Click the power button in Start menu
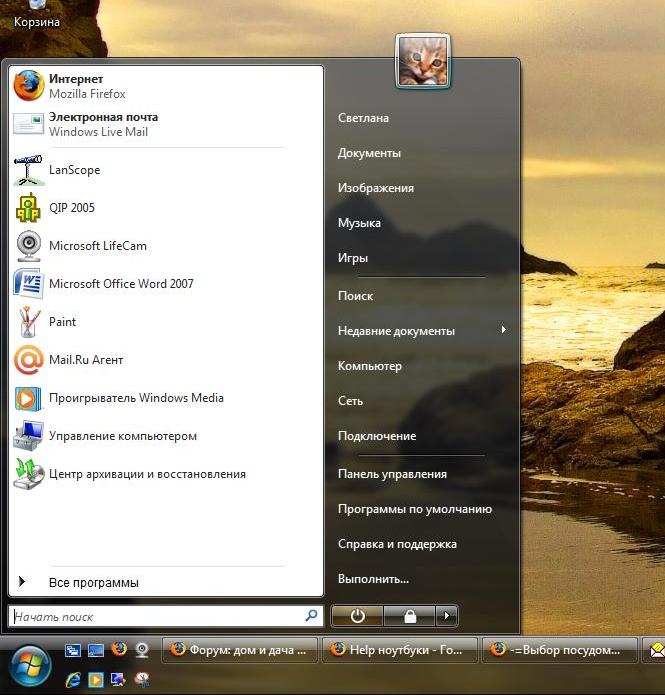Screen dimensions: 665x695 pos(357,616)
